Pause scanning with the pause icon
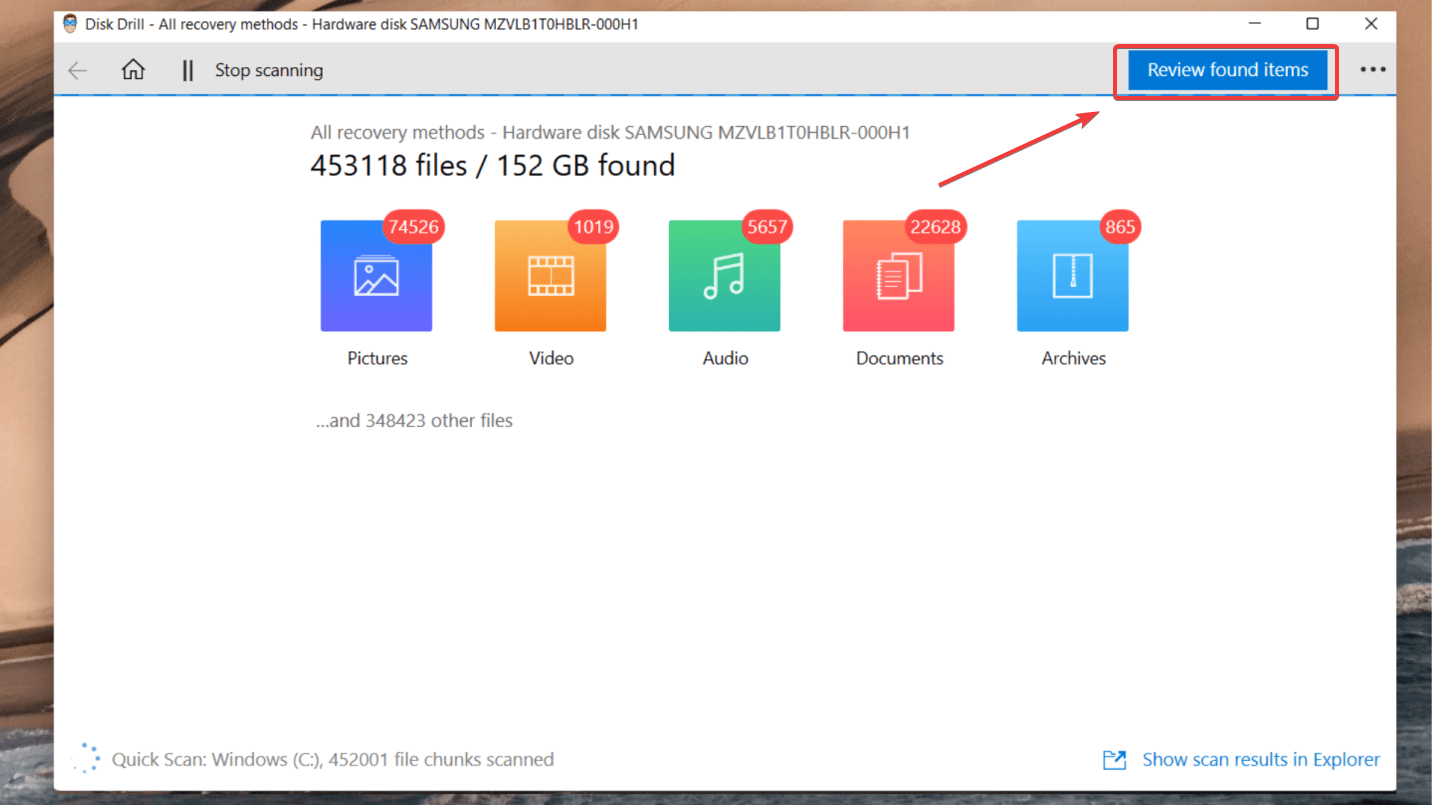 pos(187,70)
